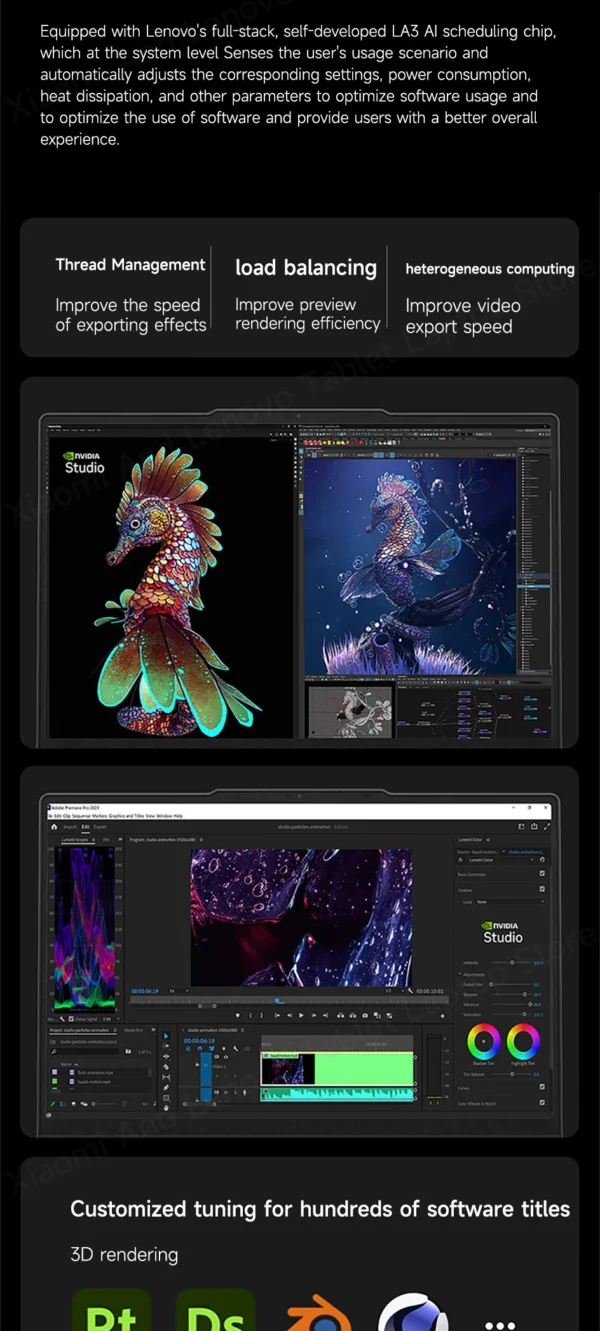
Task: Click the Program monitor playhead marker
Action: point(278,1001)
